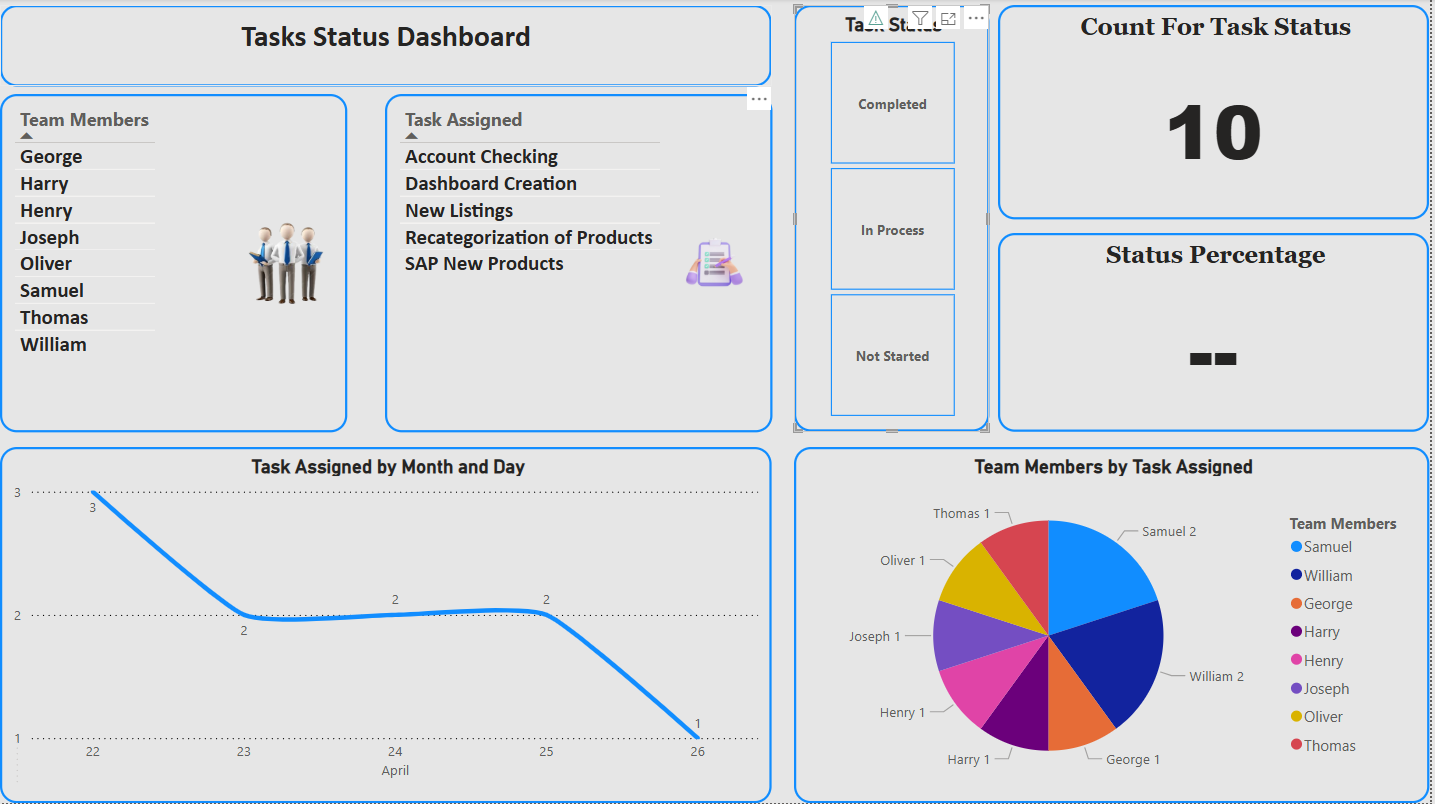The height and width of the screenshot is (804, 1435).
Task: Open More options menu on Task Status visual
Action: tap(975, 17)
